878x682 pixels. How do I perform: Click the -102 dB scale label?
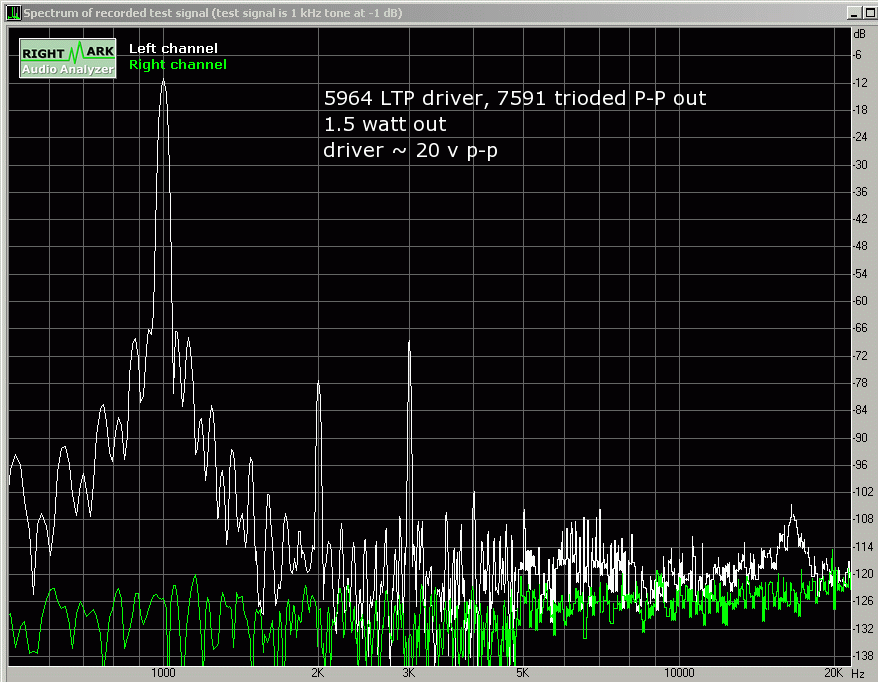tap(863, 492)
